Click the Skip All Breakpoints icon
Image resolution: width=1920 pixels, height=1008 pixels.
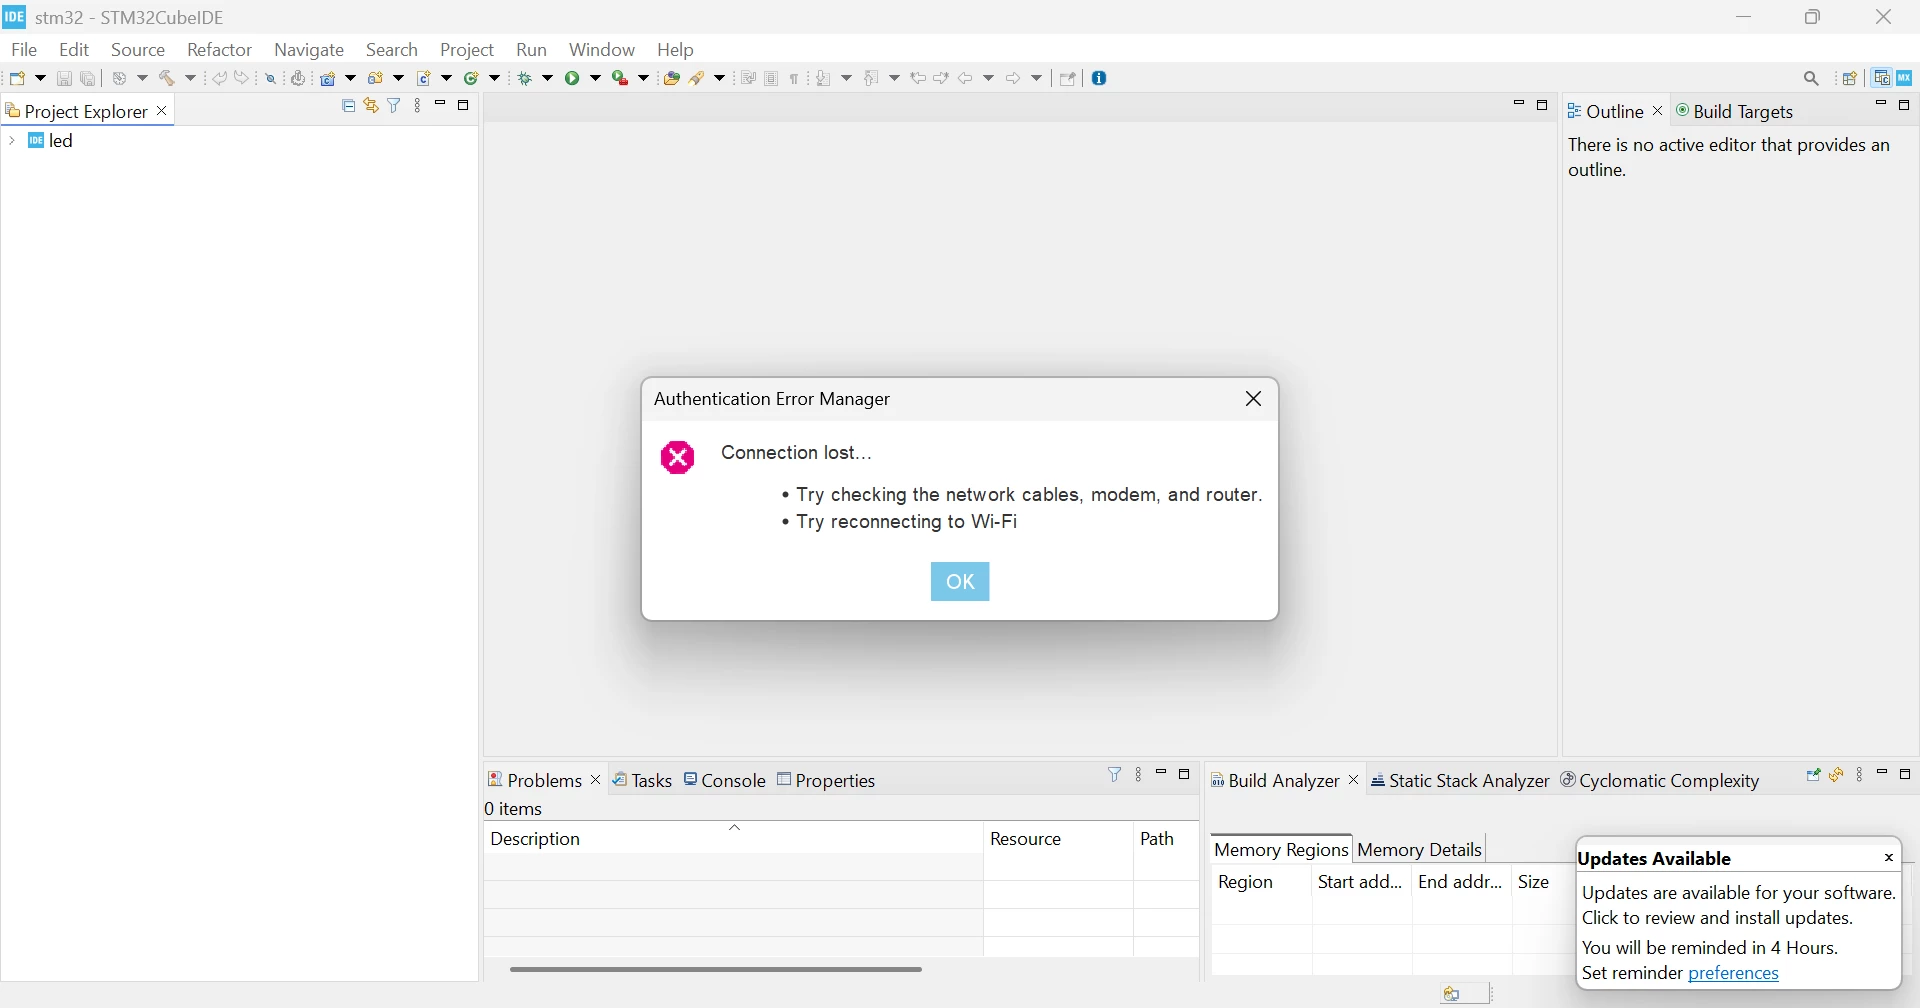[x=271, y=79]
